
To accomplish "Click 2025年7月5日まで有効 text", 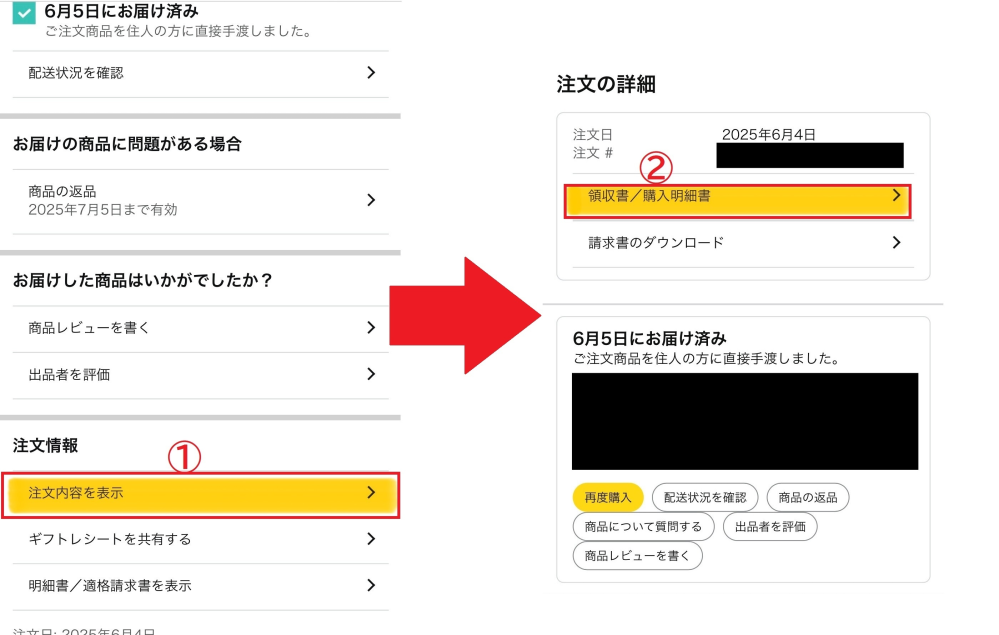I will tap(103, 210).
